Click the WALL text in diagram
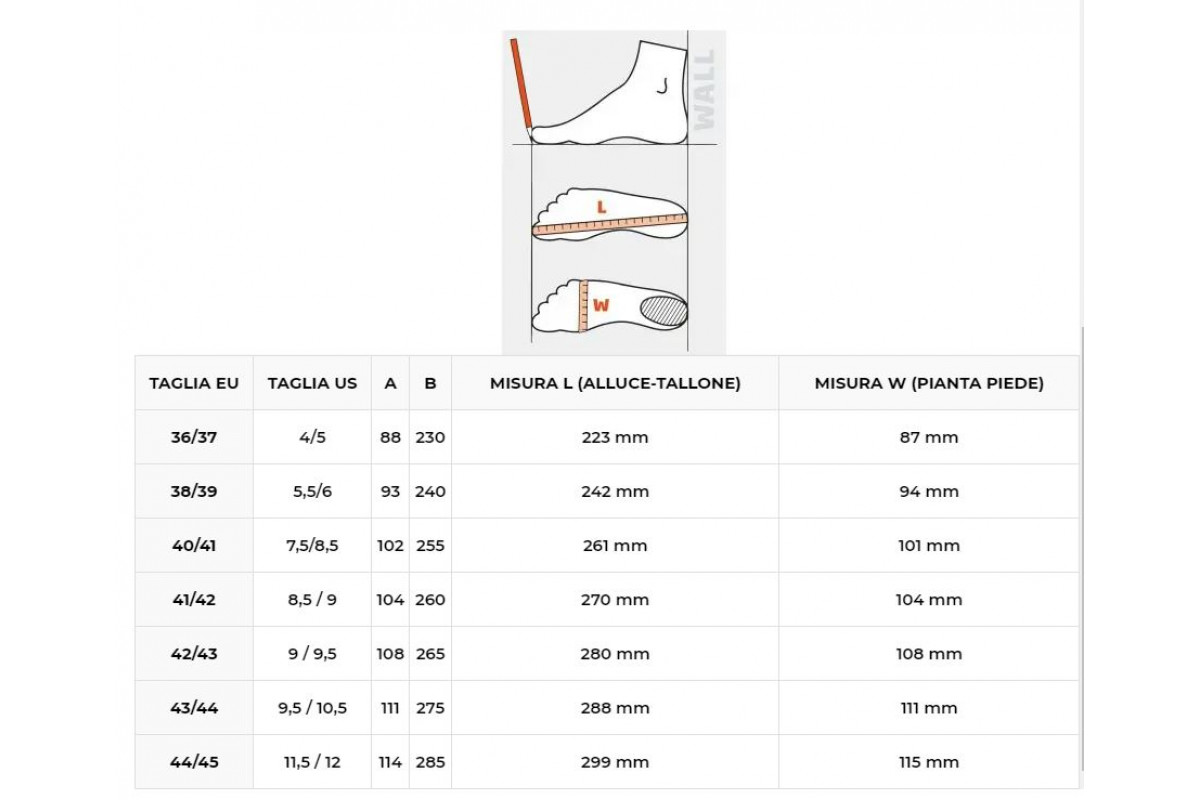Viewport: 1200px width, 800px height. tap(705, 90)
